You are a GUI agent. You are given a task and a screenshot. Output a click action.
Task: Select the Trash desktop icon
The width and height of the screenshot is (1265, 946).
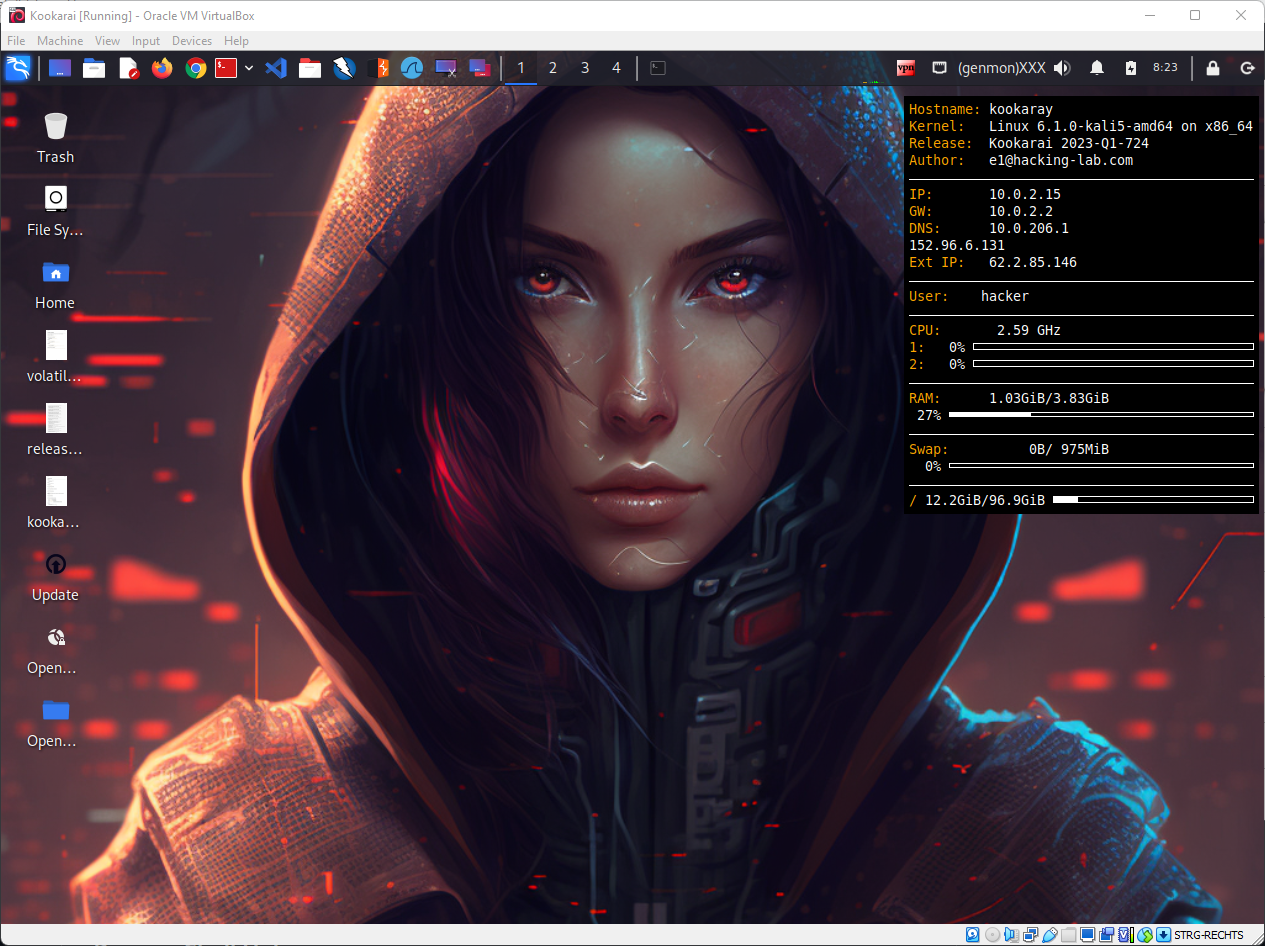55,138
